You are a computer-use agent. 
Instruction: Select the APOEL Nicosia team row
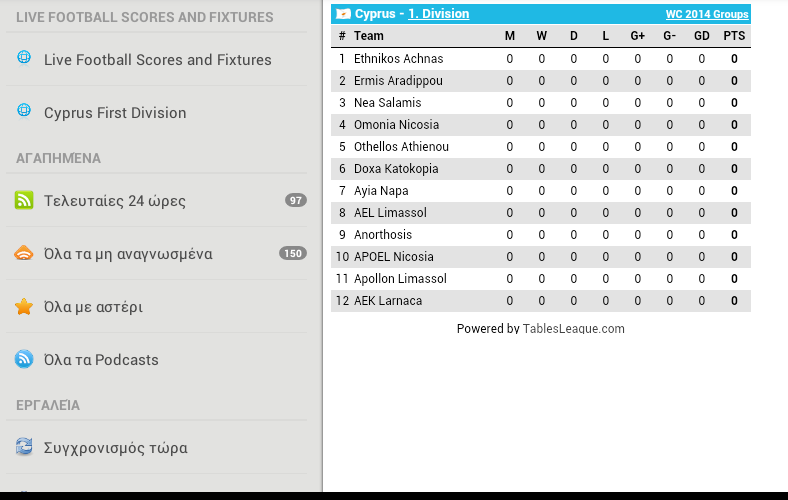(x=541, y=257)
